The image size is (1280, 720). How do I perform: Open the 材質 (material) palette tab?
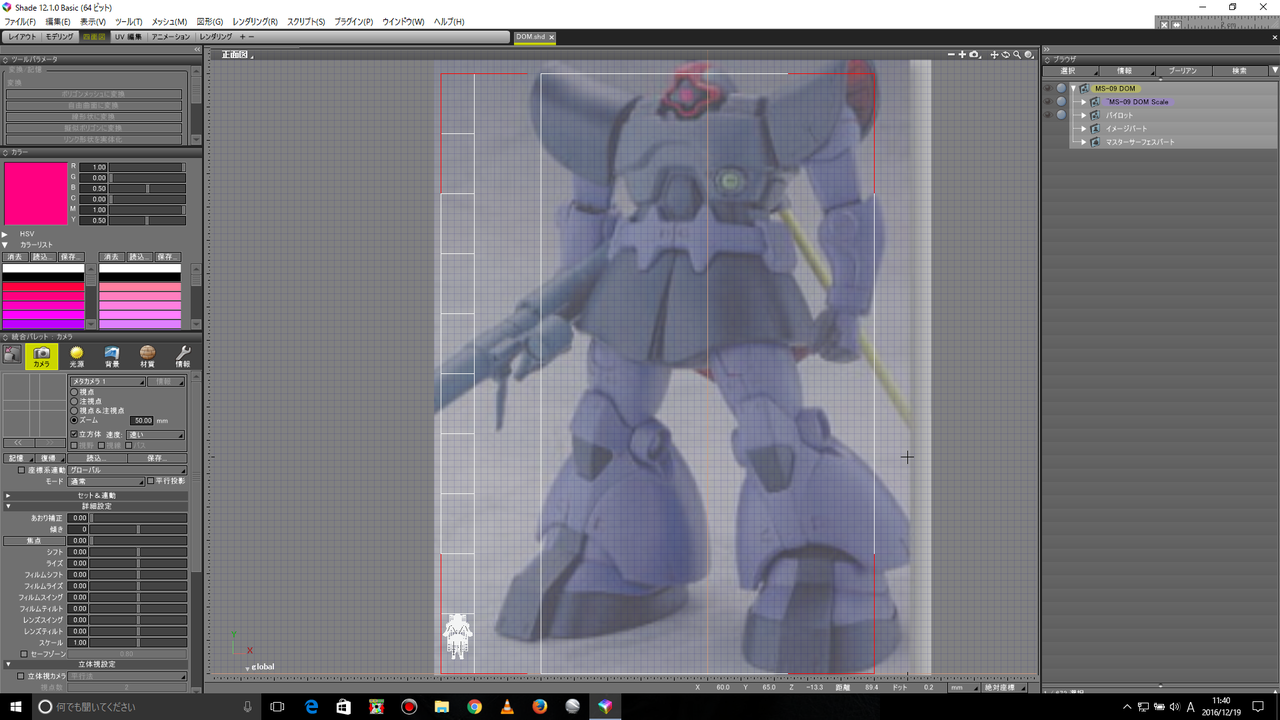147,357
